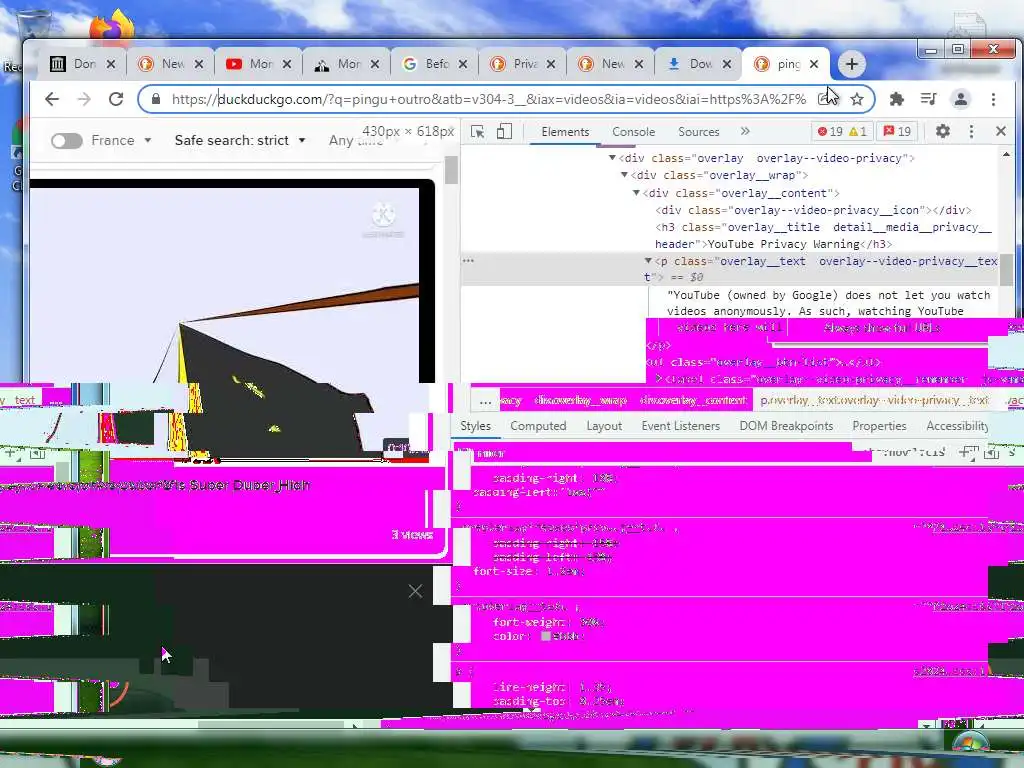Image resolution: width=1024 pixels, height=768 pixels.
Task: Show more DevTools tabs with the chevrons
Action: click(745, 131)
